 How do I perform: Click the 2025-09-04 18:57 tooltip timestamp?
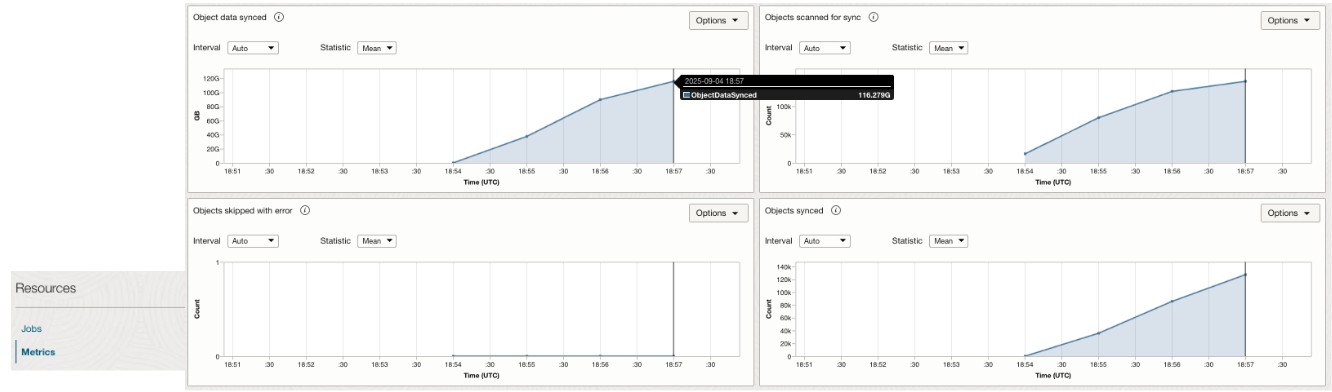click(x=714, y=81)
